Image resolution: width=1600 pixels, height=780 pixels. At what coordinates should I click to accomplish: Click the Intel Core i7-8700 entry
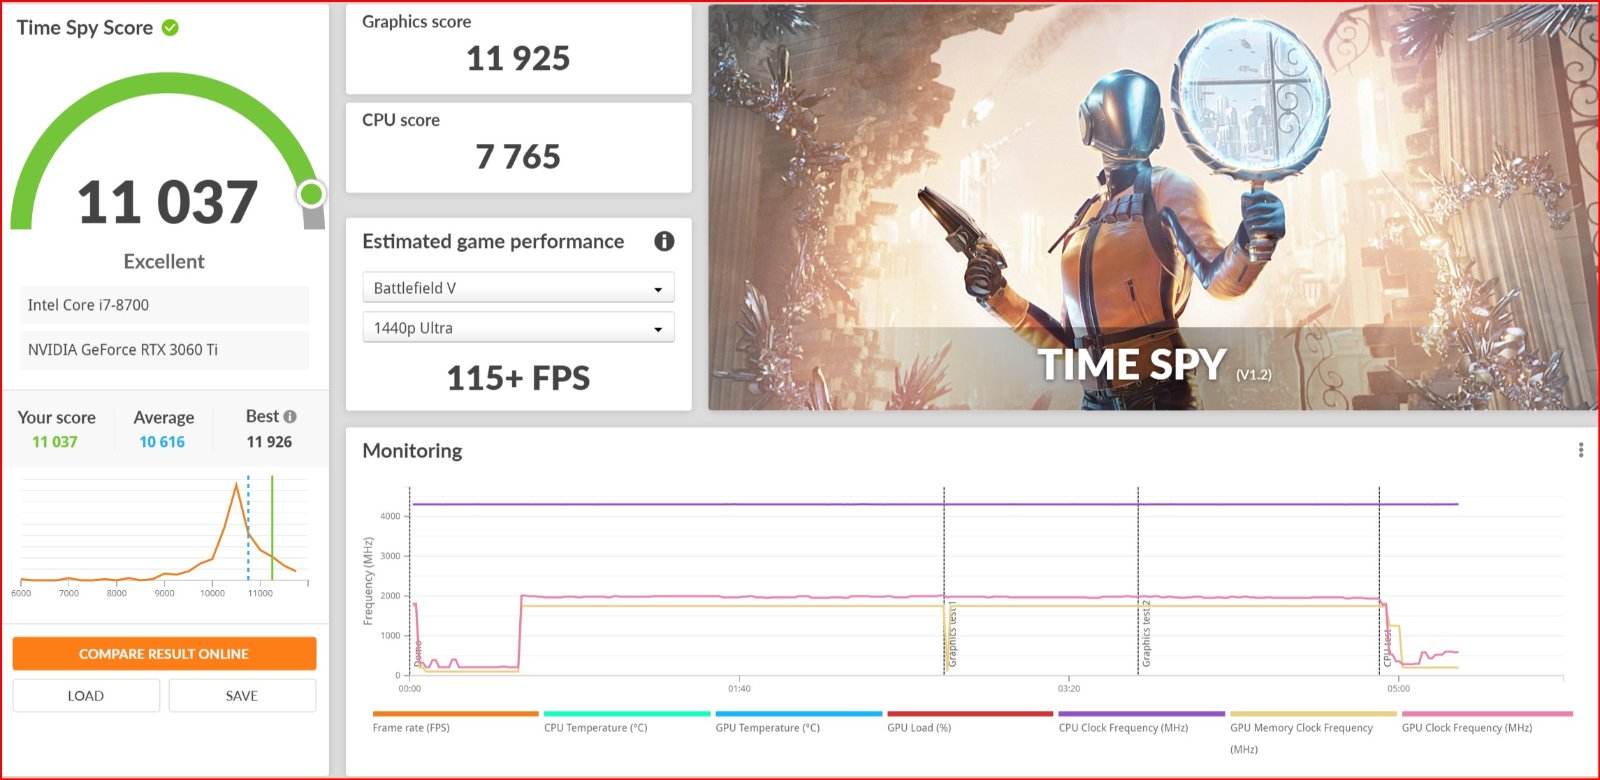pyautogui.click(x=164, y=305)
